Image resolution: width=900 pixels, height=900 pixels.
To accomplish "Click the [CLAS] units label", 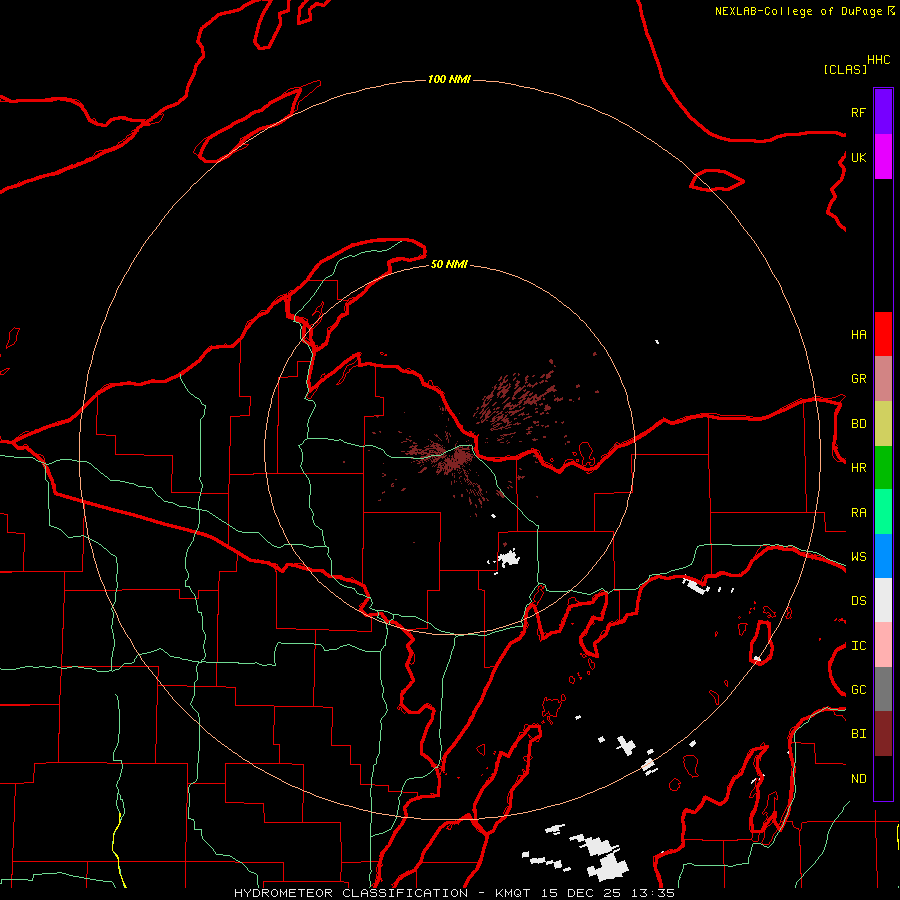I will click(x=845, y=69).
